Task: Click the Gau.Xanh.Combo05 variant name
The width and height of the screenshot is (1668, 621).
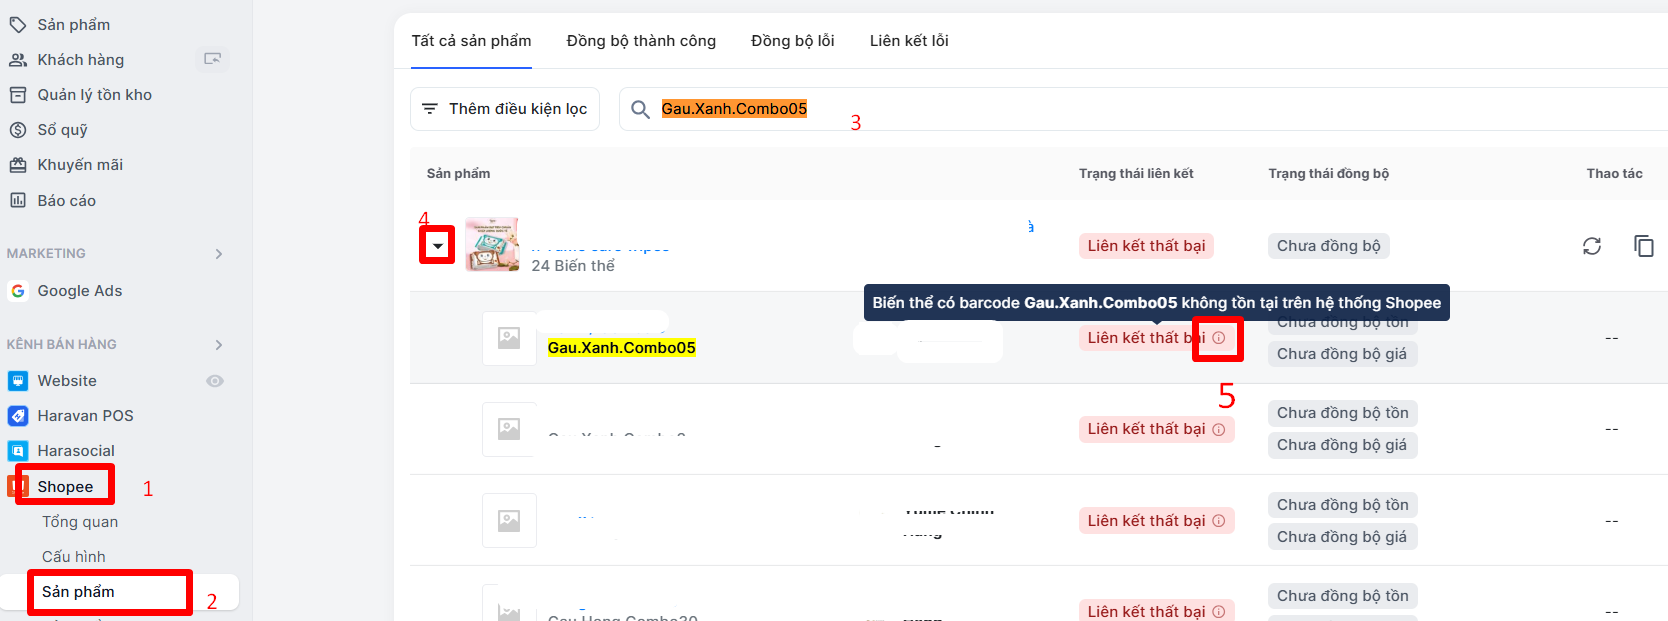Action: pos(621,348)
